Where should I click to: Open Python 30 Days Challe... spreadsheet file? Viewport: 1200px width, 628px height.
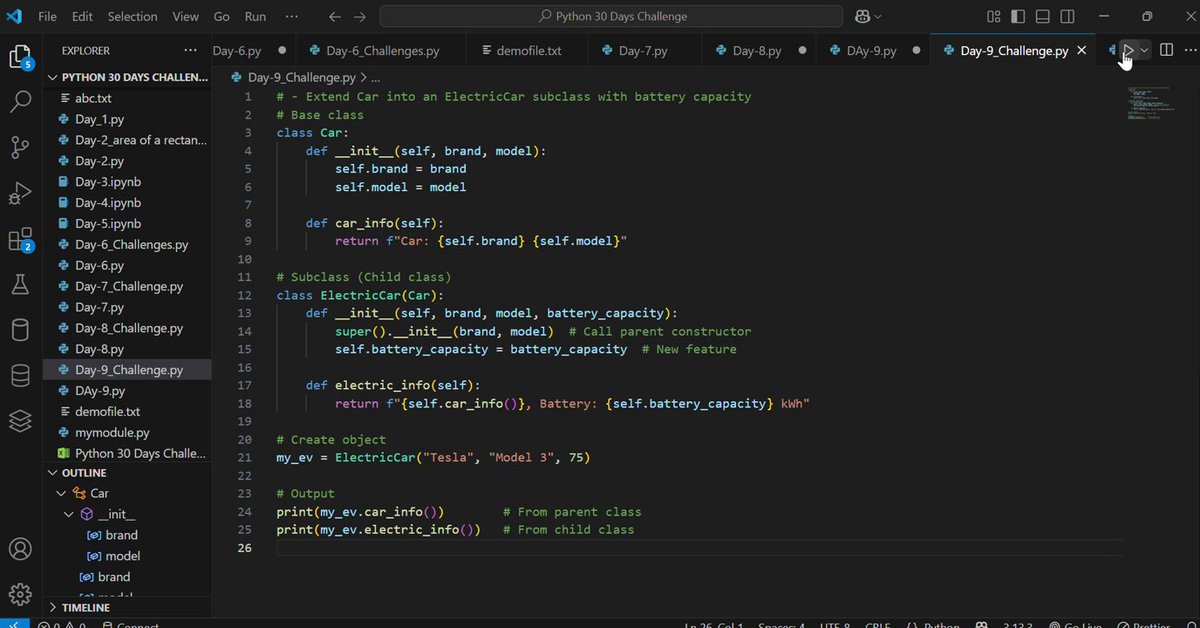[x=128, y=453]
